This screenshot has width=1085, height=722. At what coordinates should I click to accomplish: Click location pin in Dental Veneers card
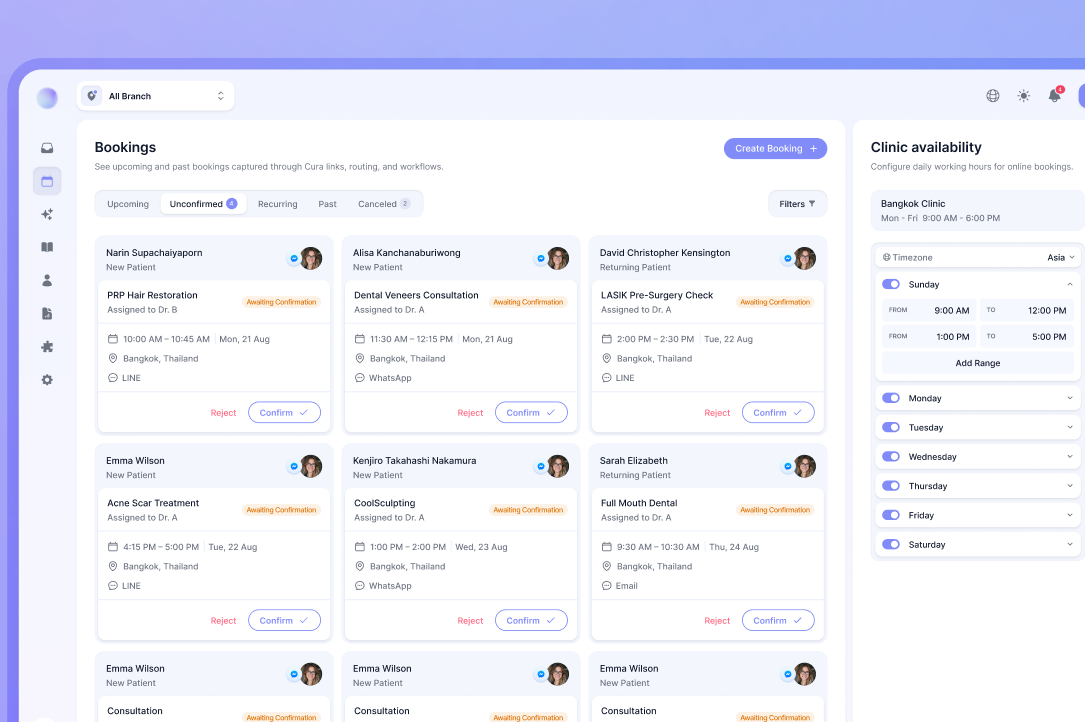(x=360, y=359)
